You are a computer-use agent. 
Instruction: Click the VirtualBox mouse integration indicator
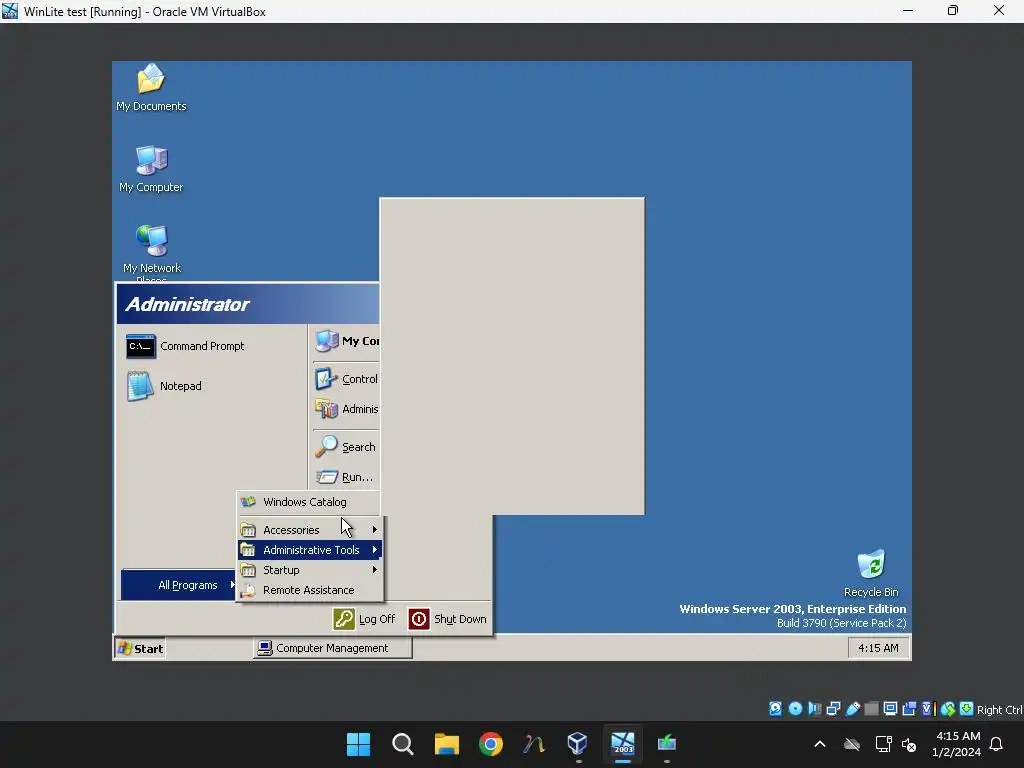(x=948, y=709)
